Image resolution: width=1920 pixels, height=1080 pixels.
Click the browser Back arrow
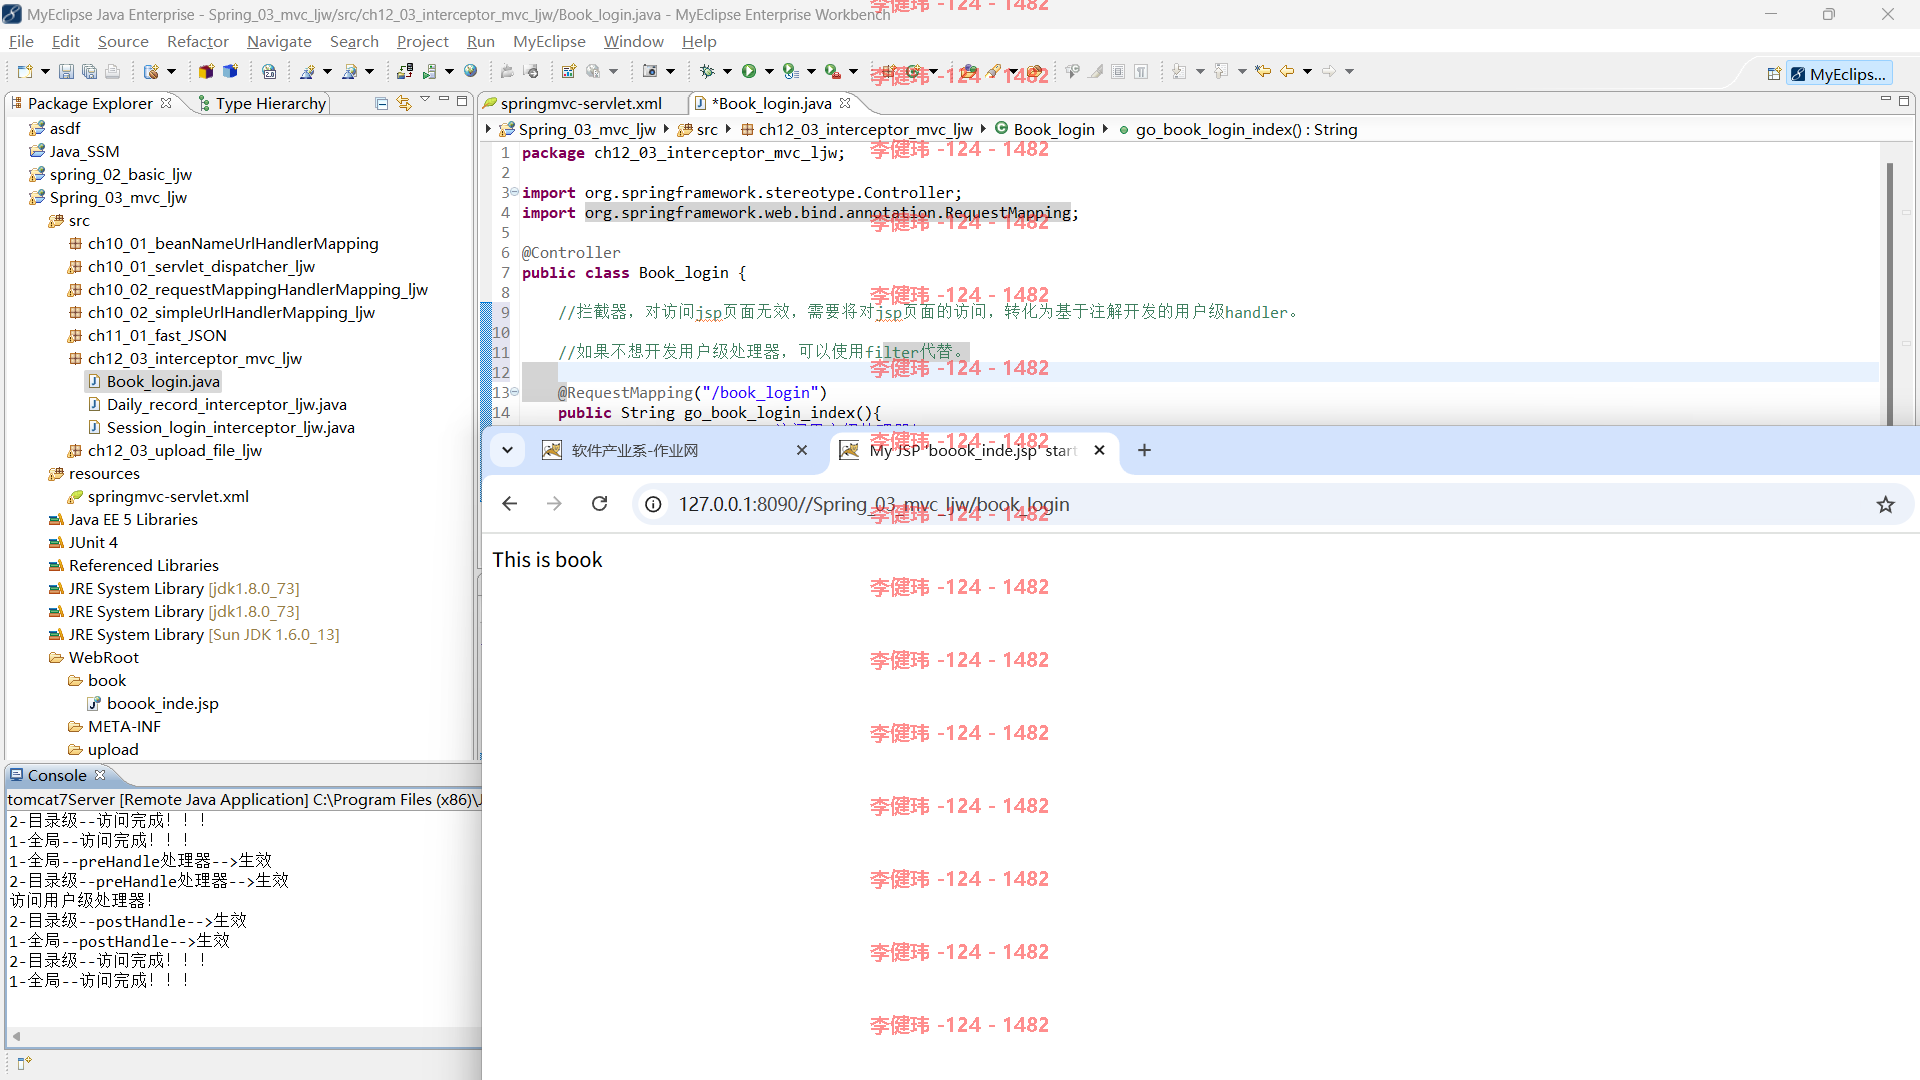click(x=509, y=504)
